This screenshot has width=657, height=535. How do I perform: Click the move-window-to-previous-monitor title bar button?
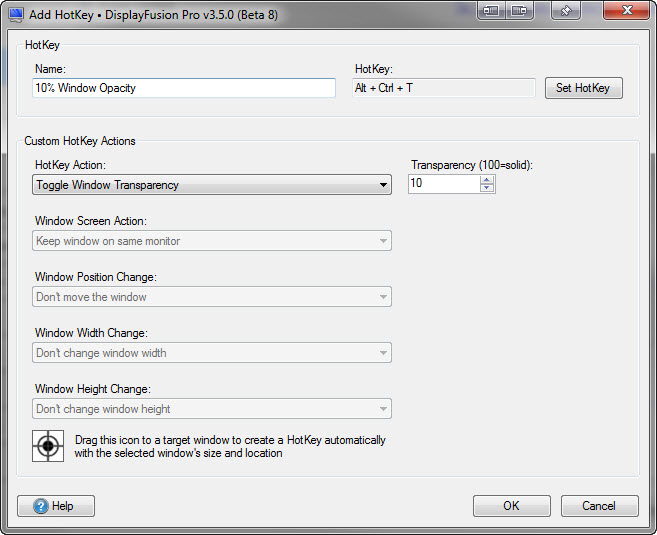coord(491,10)
